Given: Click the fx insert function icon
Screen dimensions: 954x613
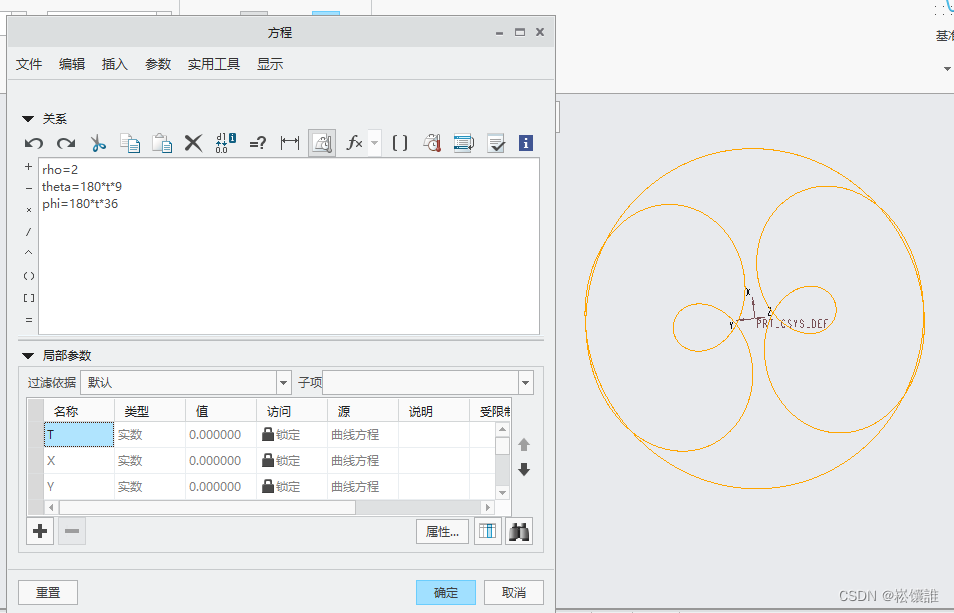Looking at the screenshot, I should (354, 143).
